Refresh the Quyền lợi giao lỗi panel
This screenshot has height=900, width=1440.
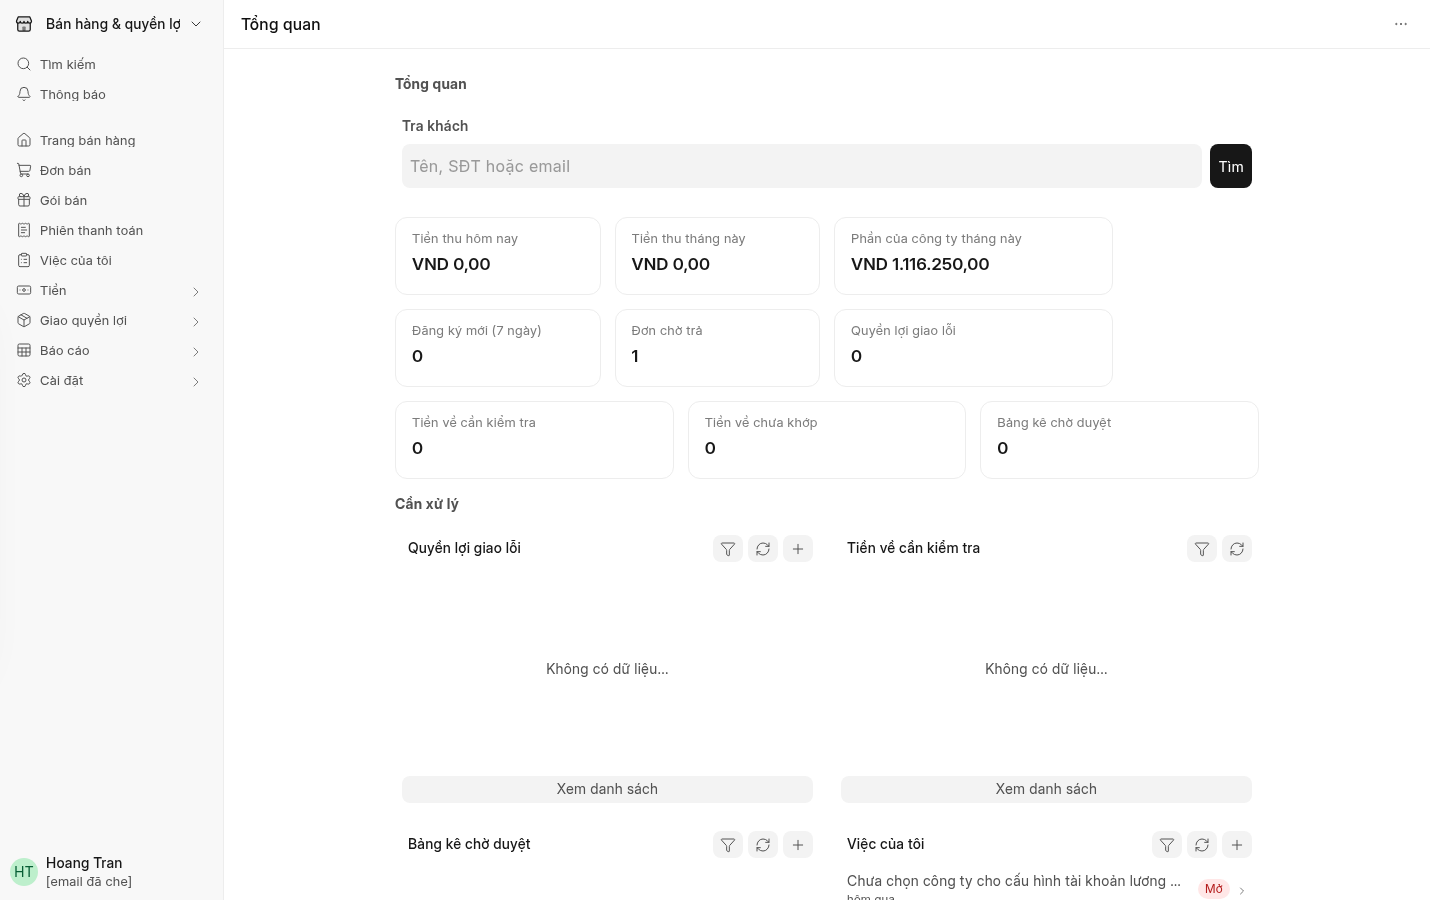coord(763,549)
